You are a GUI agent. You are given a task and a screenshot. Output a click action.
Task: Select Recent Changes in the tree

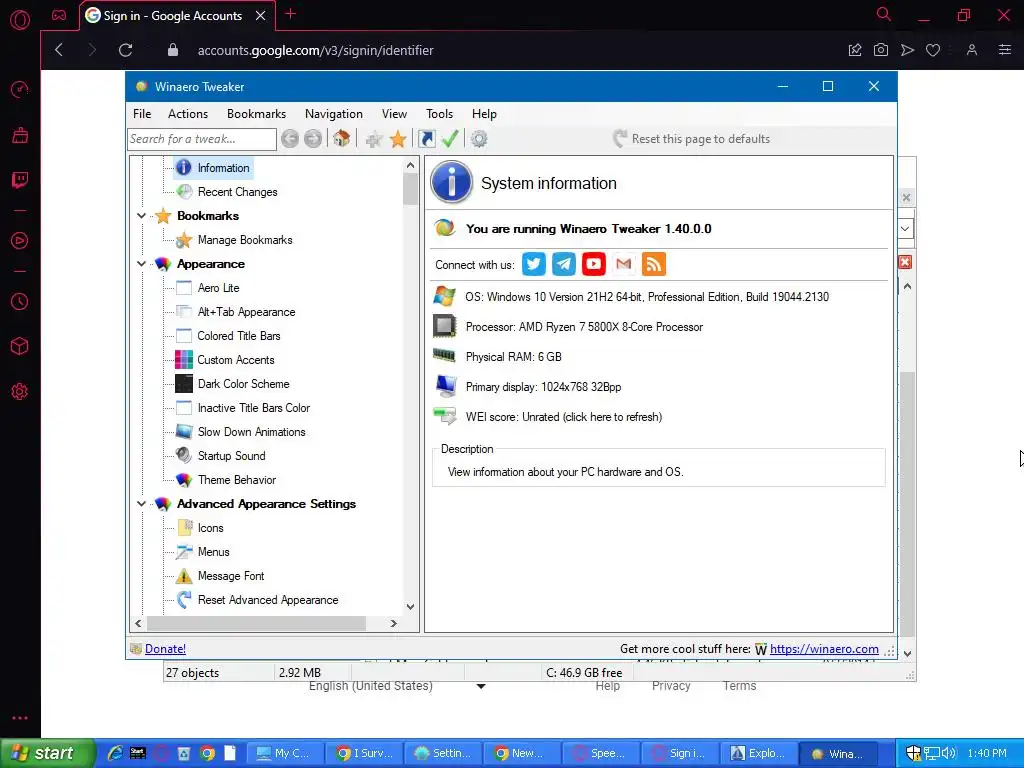click(x=237, y=192)
